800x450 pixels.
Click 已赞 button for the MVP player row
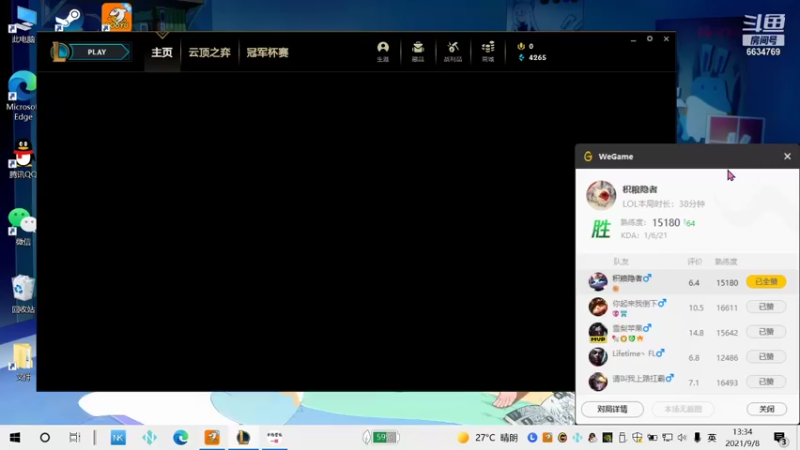click(x=766, y=332)
